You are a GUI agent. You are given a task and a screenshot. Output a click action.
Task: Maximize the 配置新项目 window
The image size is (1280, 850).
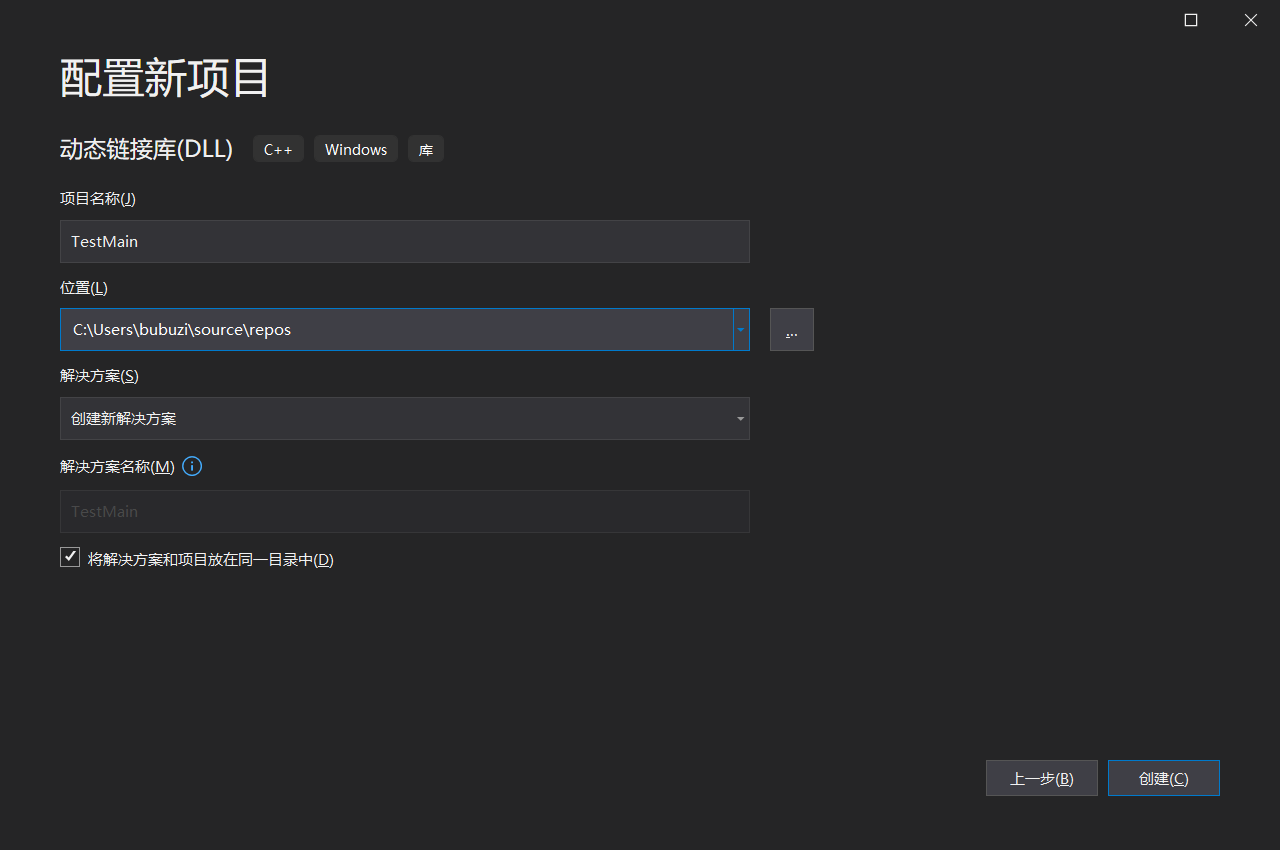coord(1190,20)
